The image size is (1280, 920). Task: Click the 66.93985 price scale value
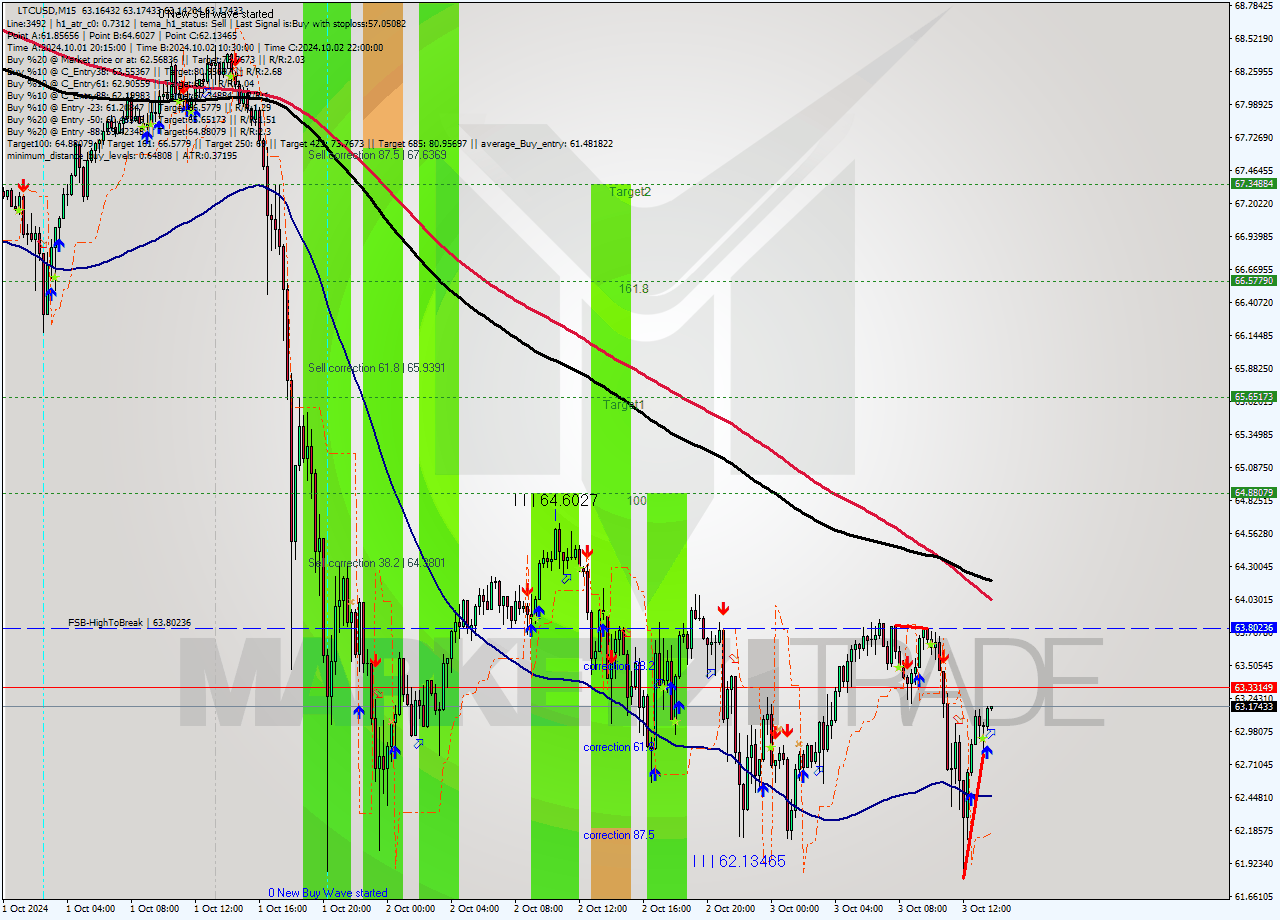click(1254, 237)
